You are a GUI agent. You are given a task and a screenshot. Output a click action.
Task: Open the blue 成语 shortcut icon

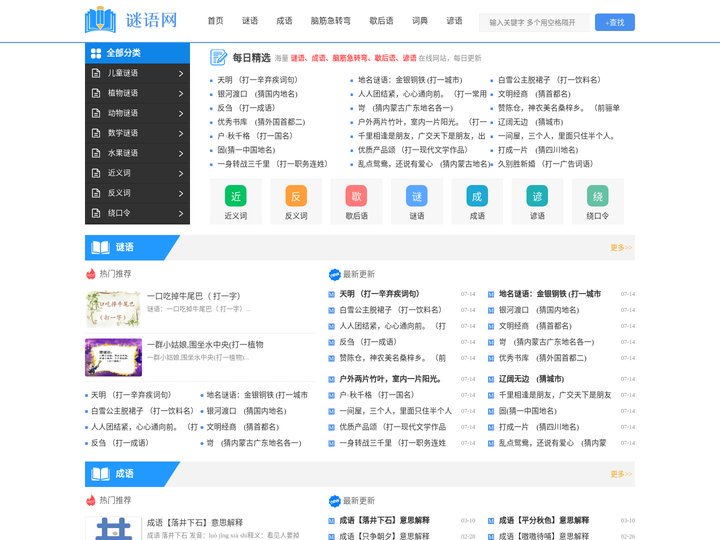[x=477, y=196]
